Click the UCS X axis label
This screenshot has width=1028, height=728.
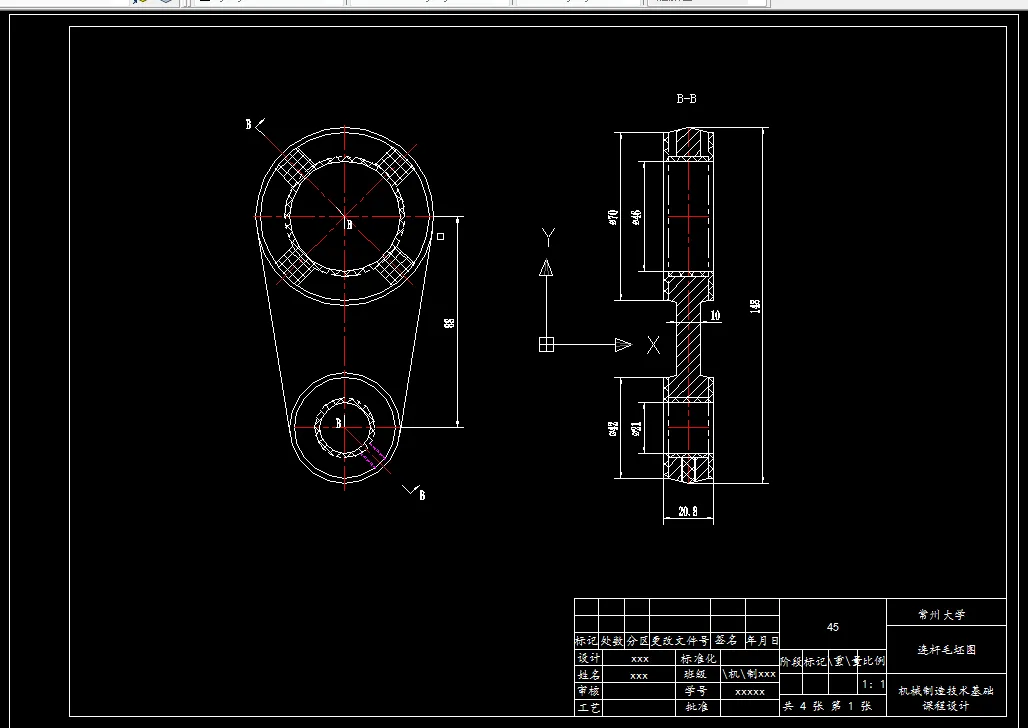(x=654, y=345)
